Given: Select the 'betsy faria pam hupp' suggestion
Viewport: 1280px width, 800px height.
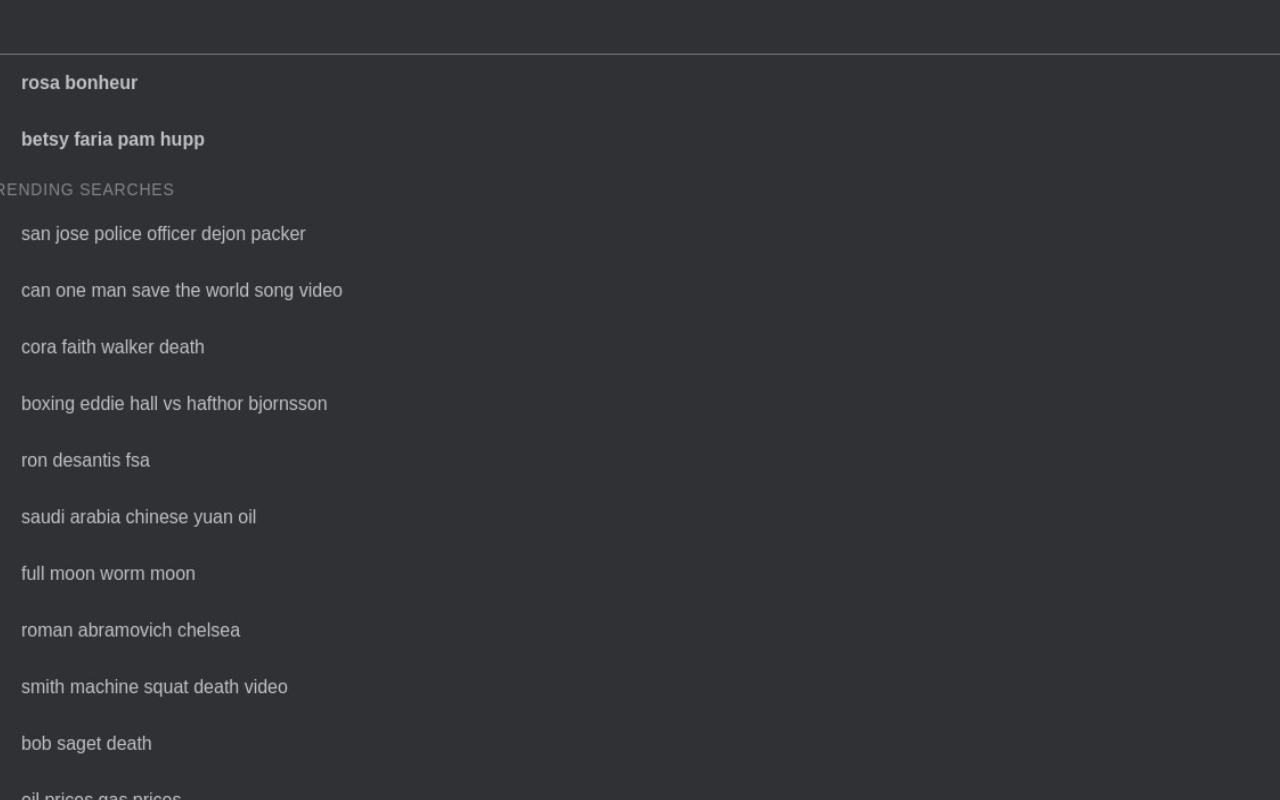Looking at the screenshot, I should [640, 140].
